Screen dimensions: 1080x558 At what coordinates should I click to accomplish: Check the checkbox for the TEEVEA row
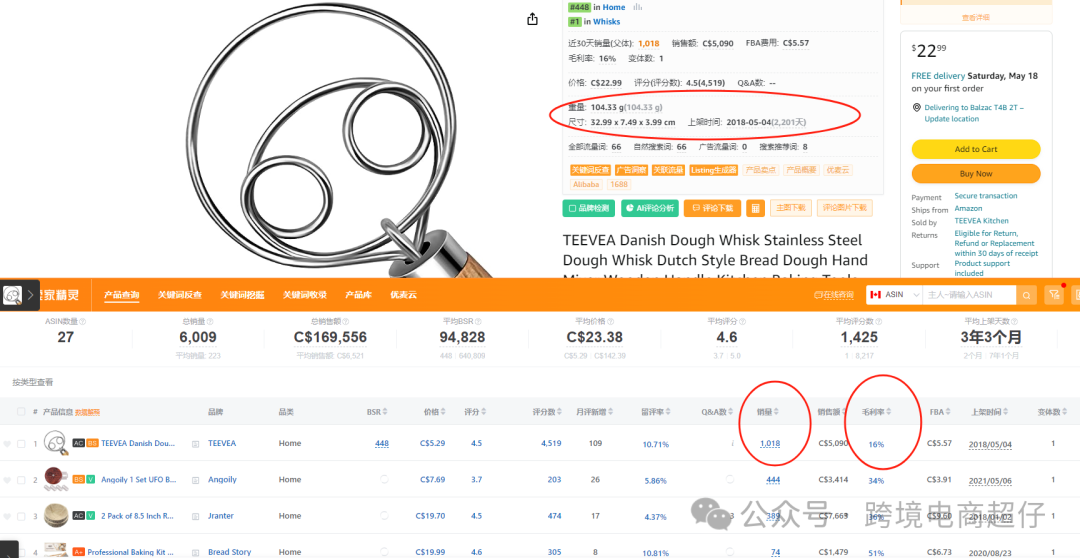[x=21, y=444]
